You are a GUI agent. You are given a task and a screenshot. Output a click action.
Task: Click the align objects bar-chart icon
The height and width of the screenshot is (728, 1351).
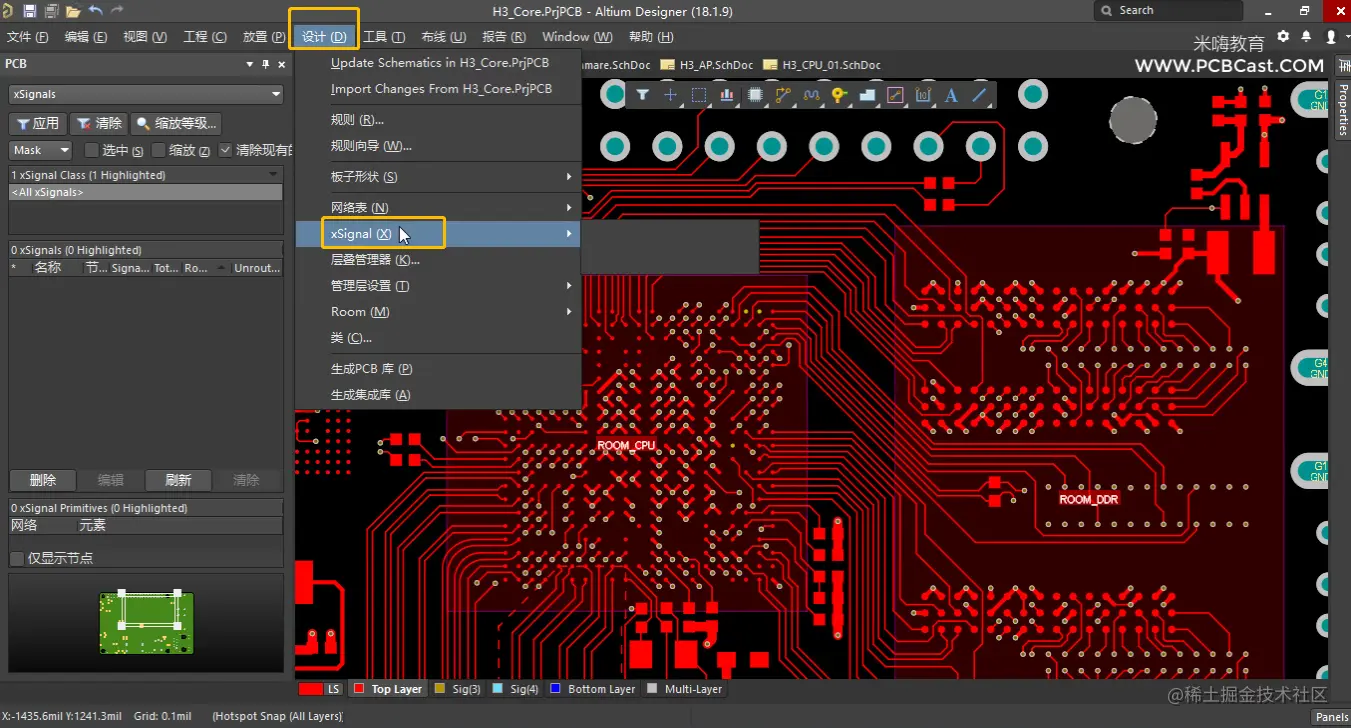pyautogui.click(x=727, y=95)
